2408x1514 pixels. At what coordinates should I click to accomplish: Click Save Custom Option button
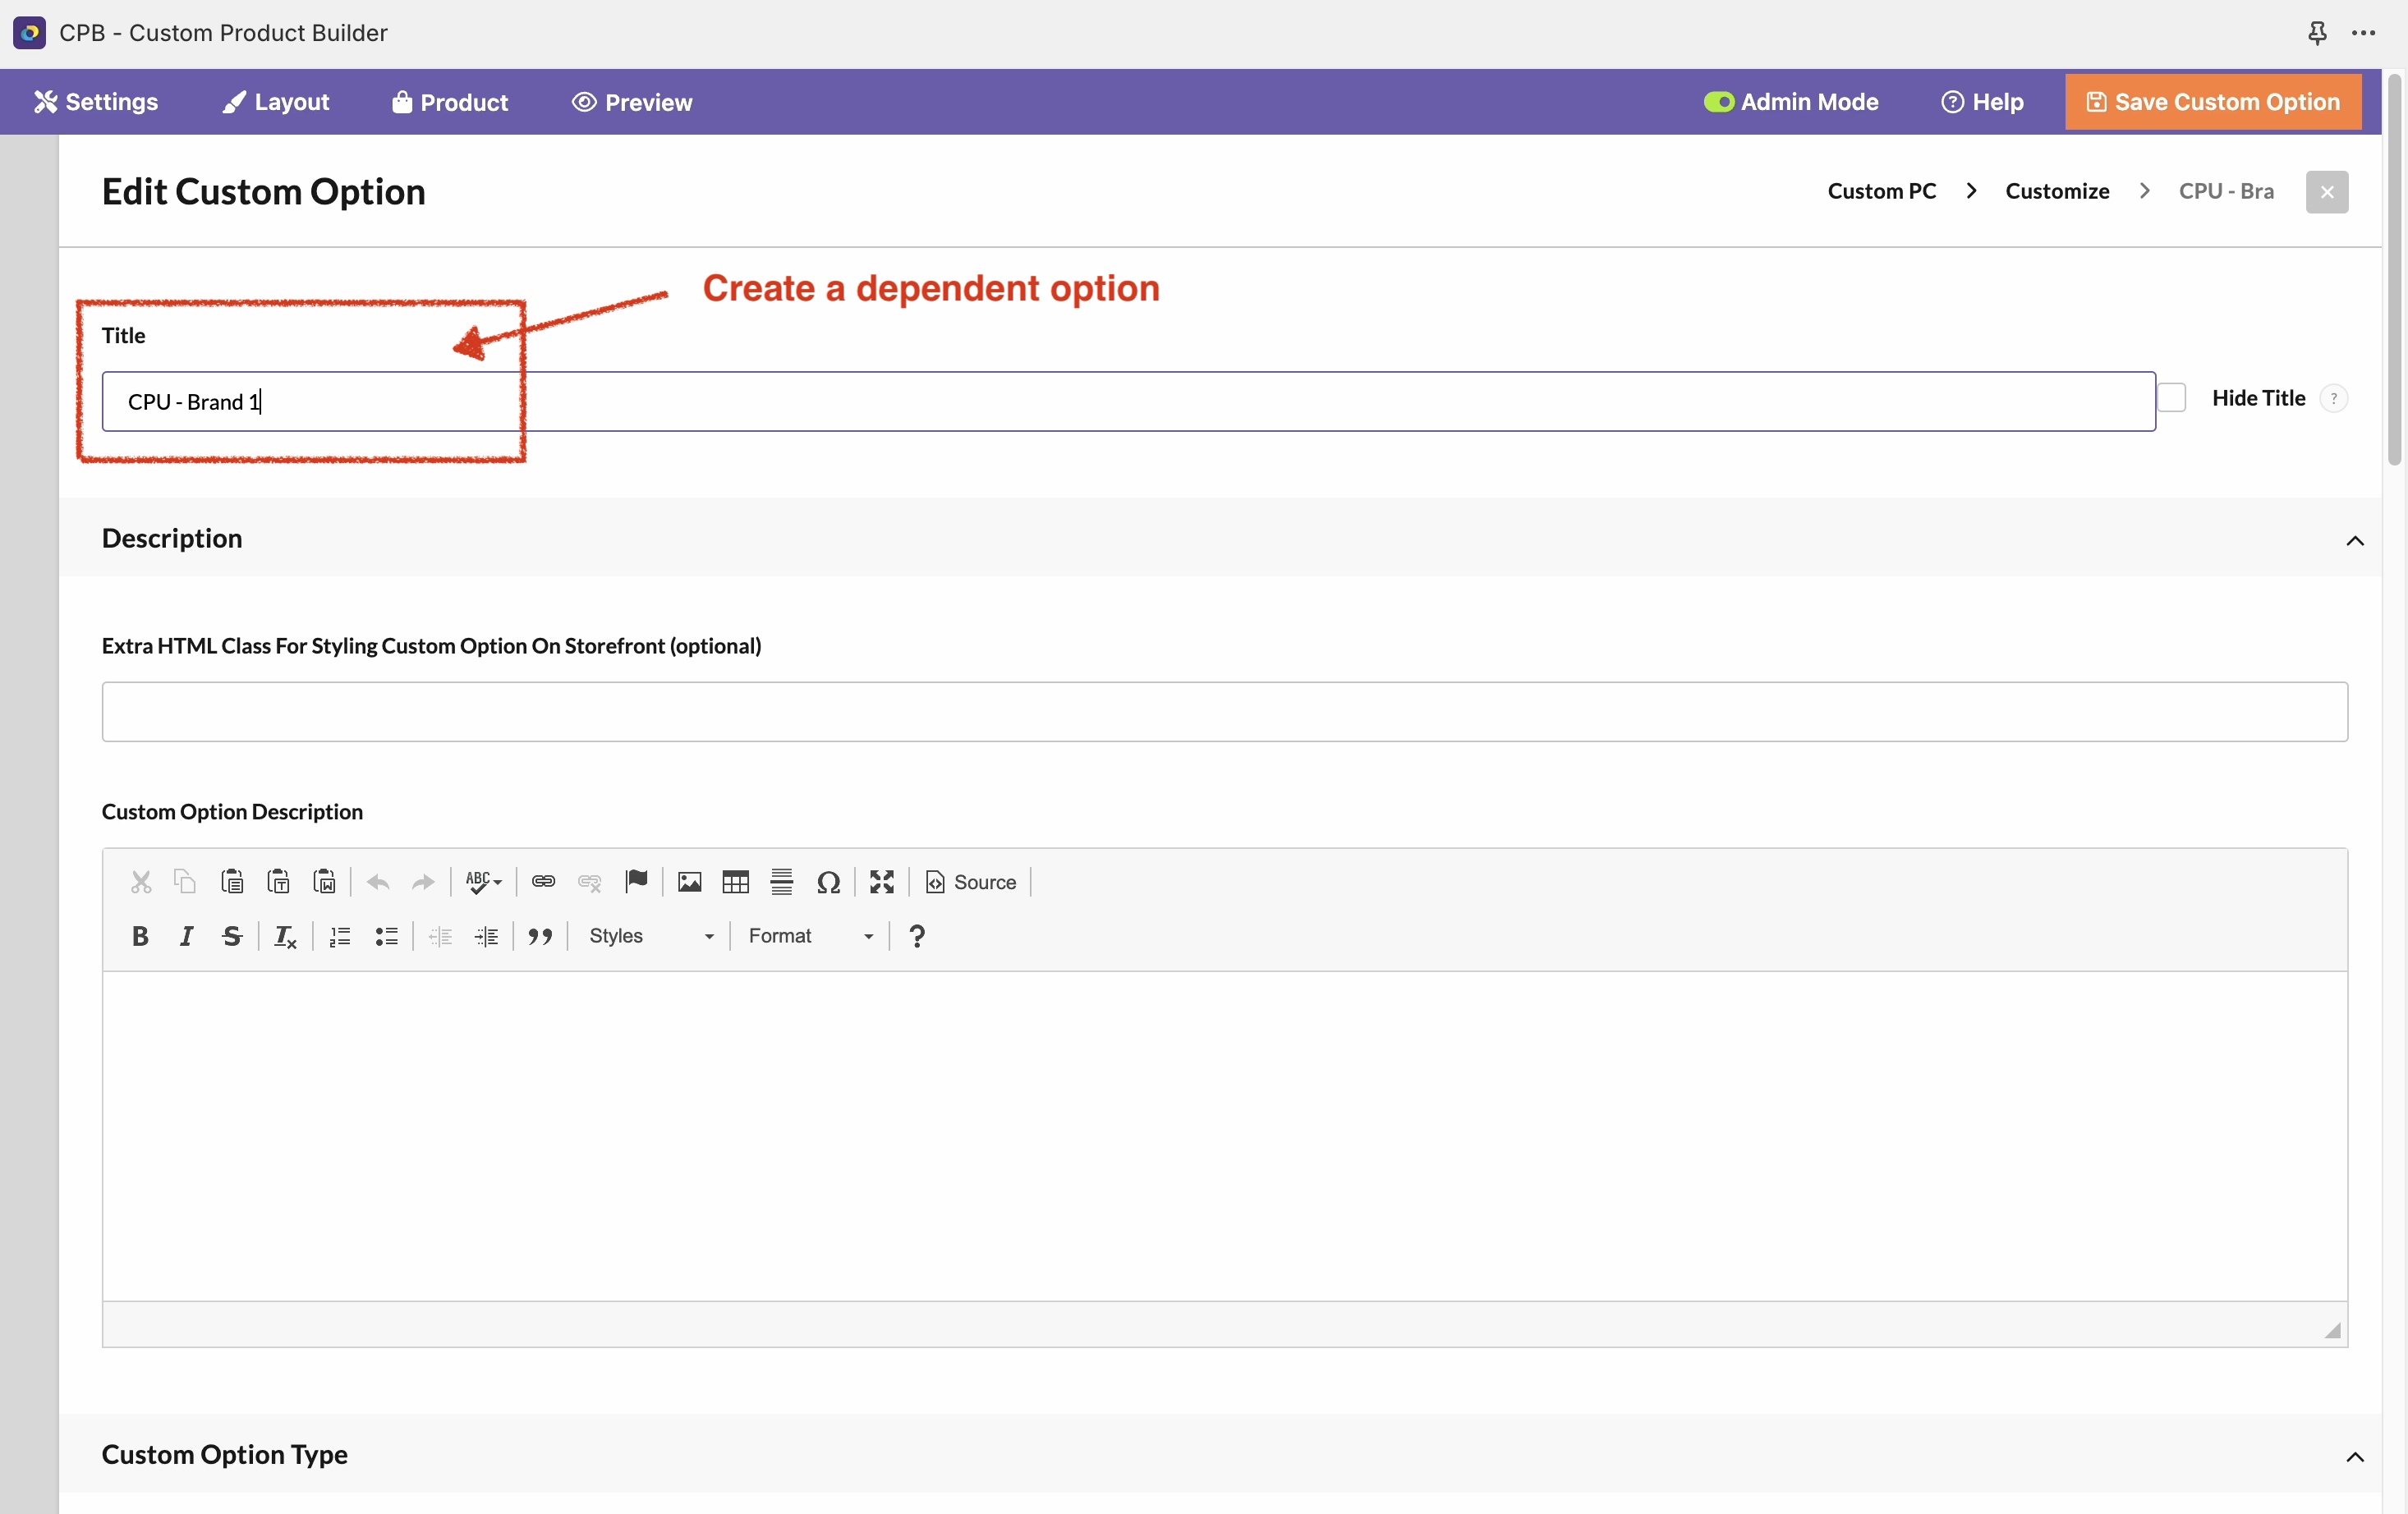coord(2213,102)
